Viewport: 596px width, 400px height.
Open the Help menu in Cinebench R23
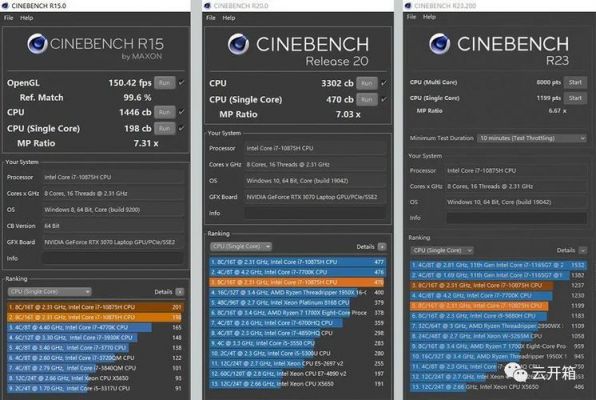tap(429, 17)
